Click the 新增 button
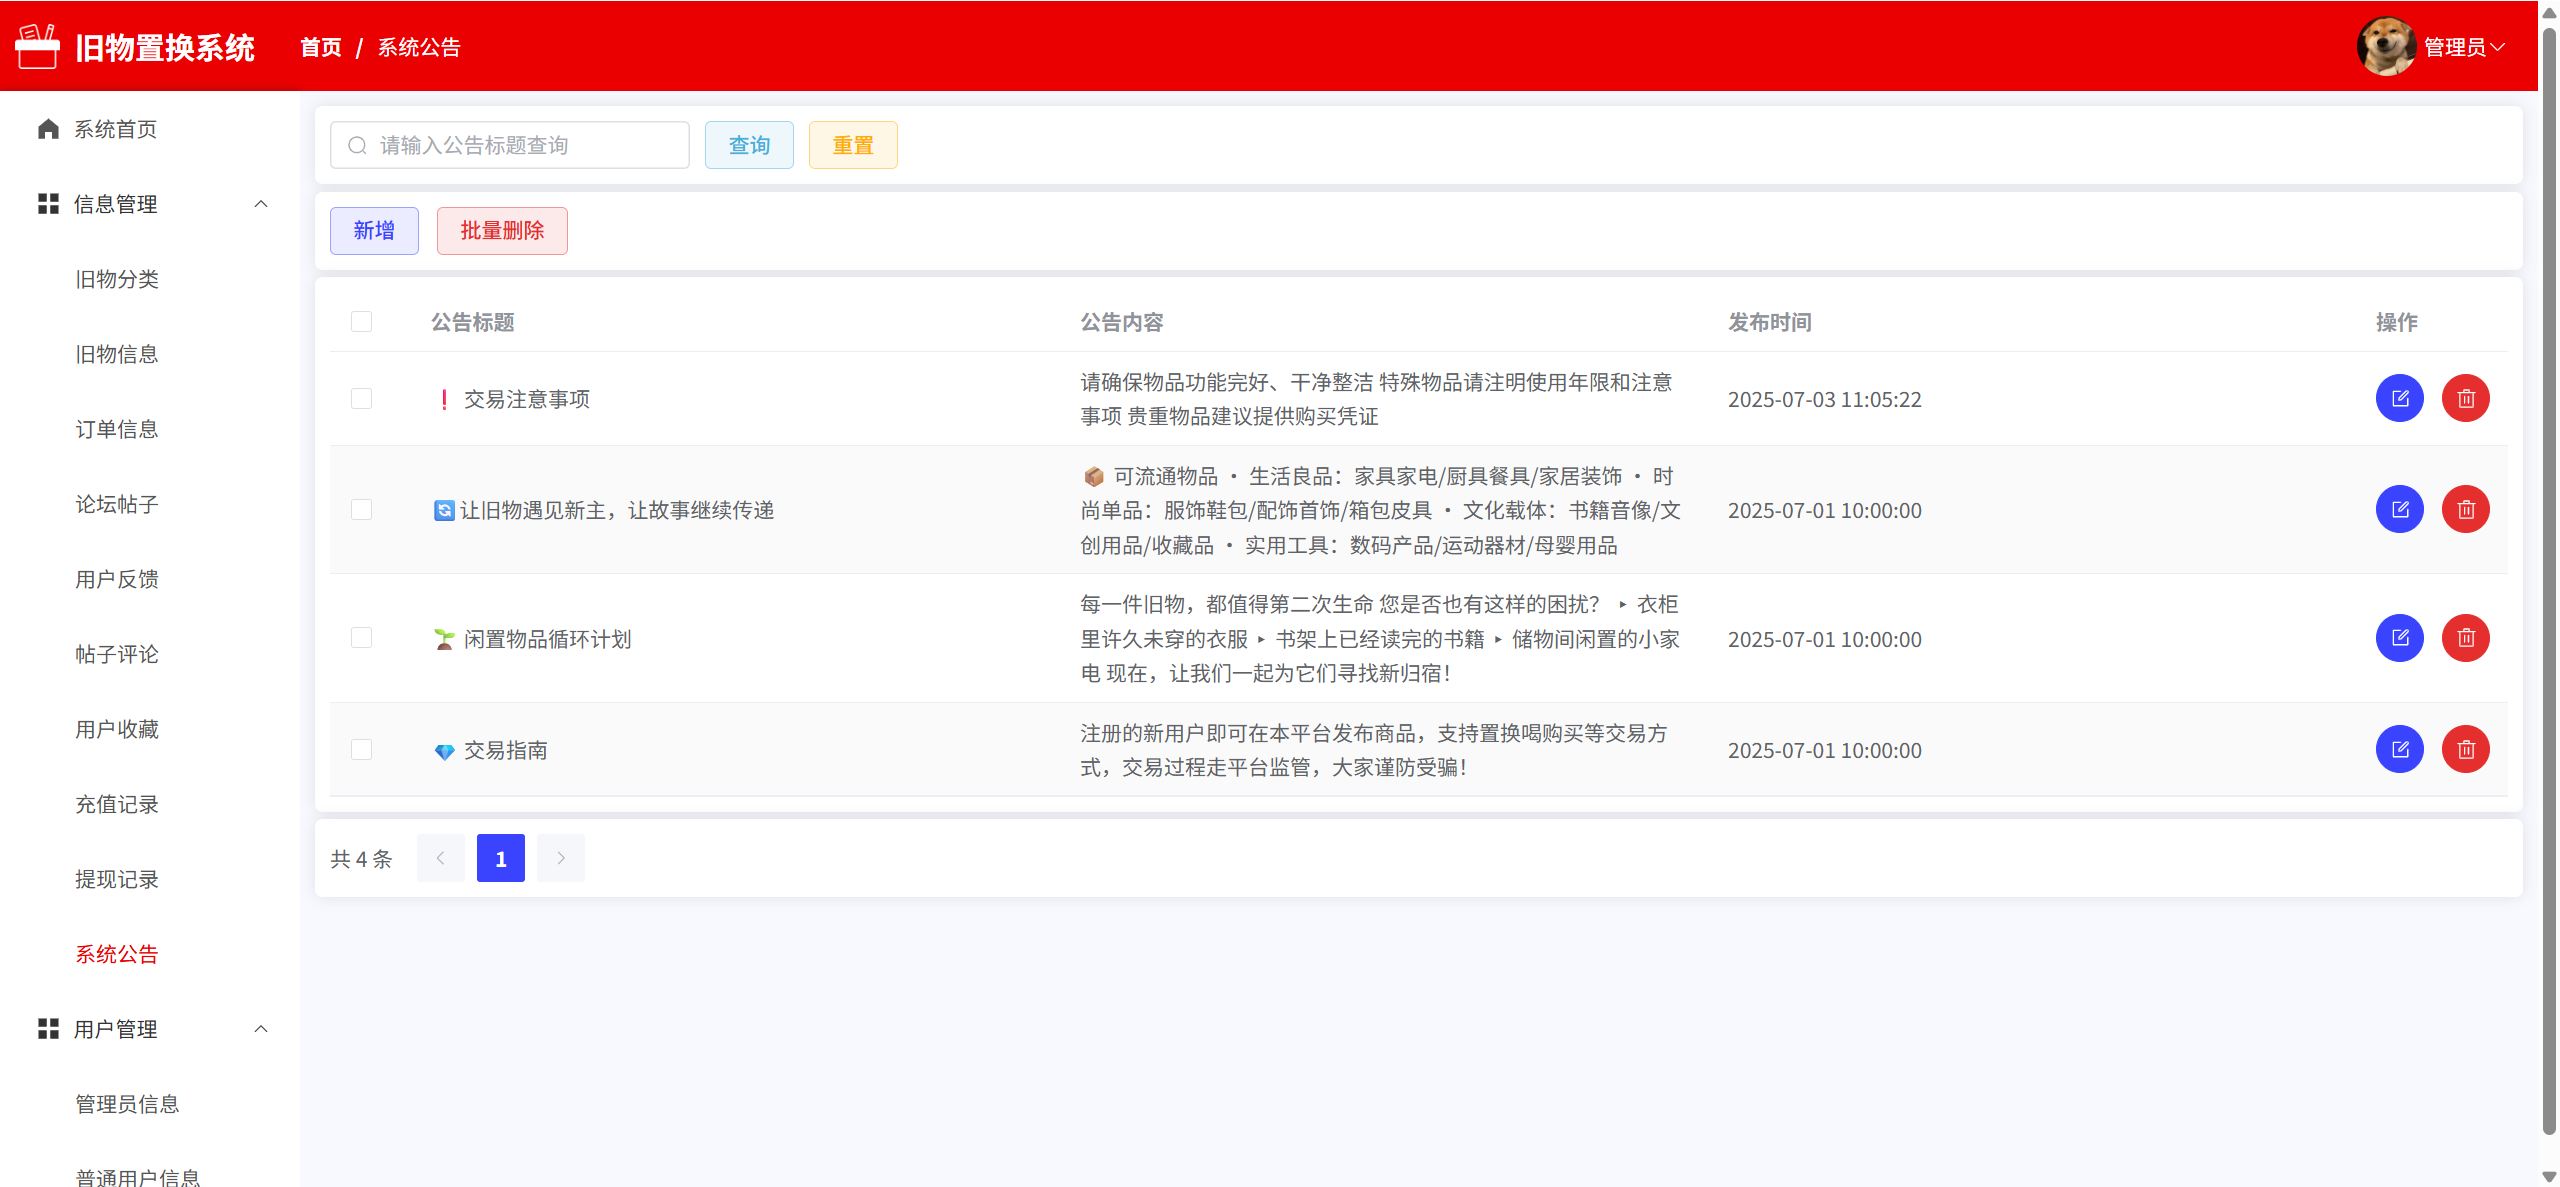 click(x=374, y=231)
